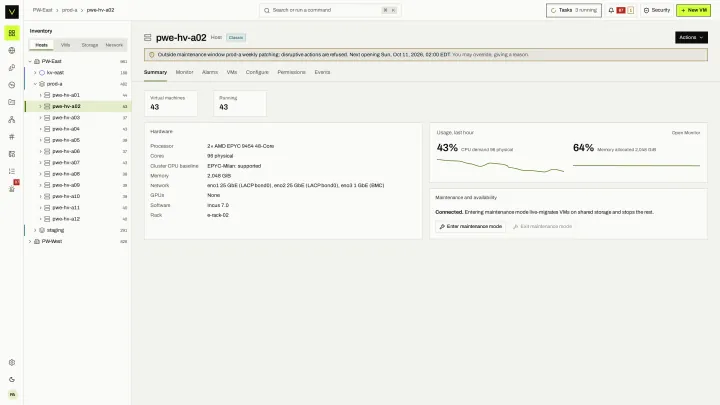Open the Open Monitor link
This screenshot has height=405, width=720.
click(686, 133)
